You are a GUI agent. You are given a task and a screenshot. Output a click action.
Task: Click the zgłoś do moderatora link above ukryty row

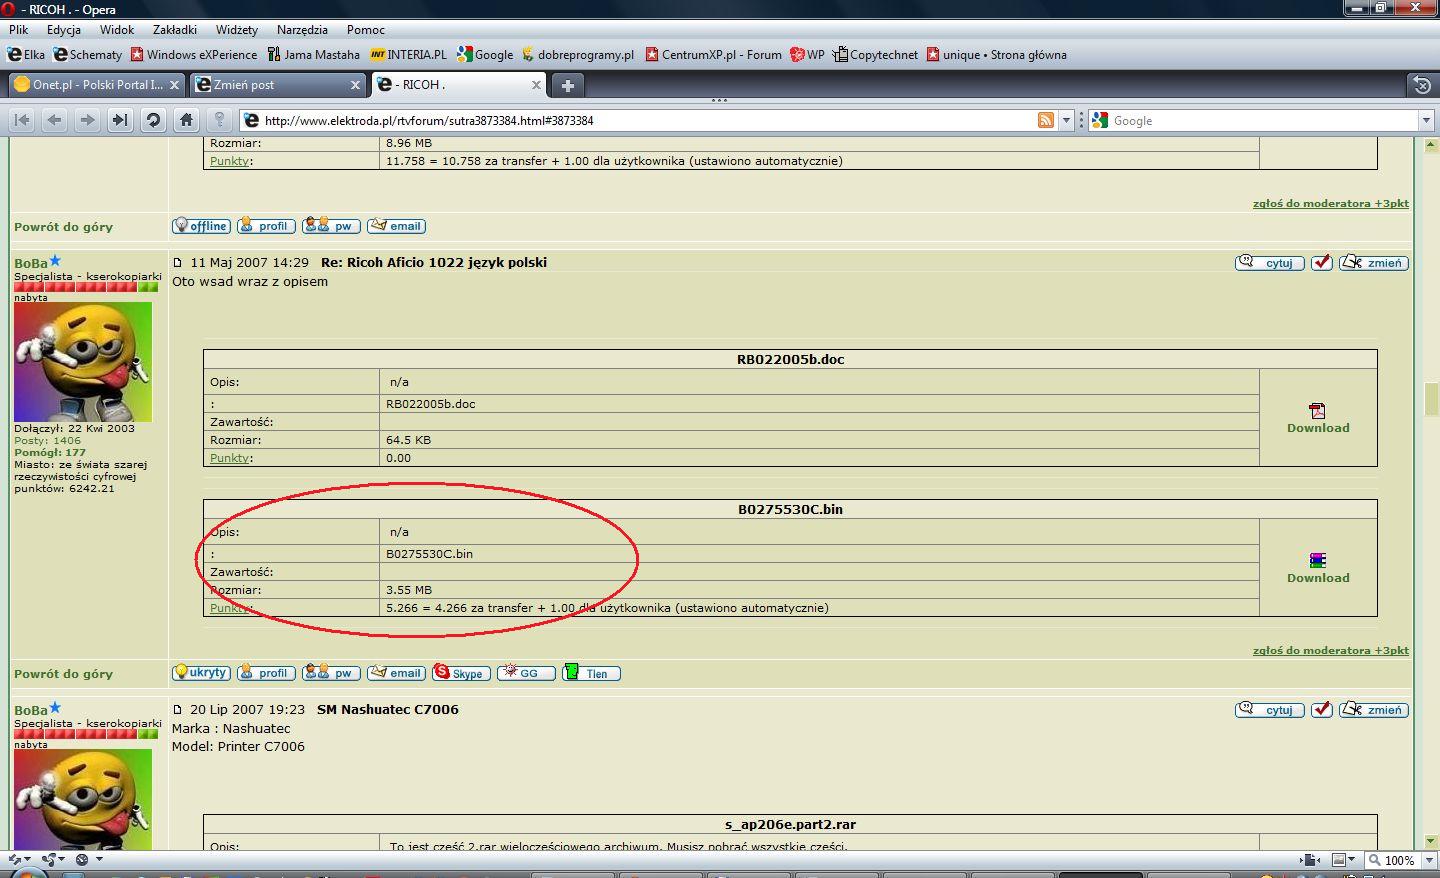click(x=1331, y=650)
